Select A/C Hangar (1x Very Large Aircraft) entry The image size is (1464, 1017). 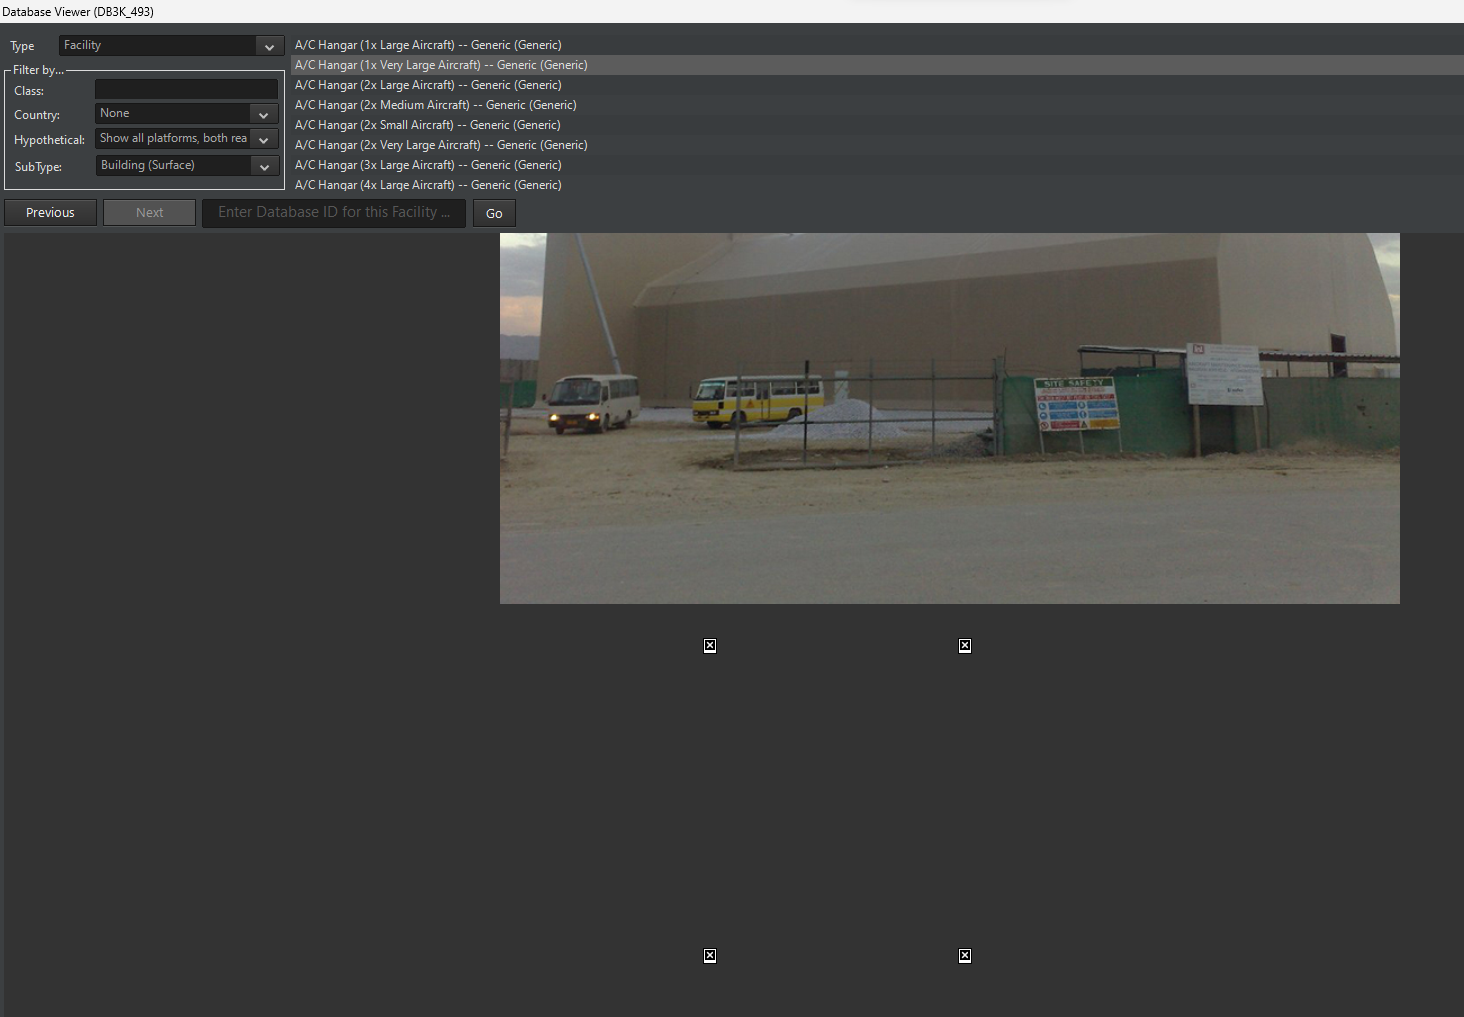pos(877,65)
